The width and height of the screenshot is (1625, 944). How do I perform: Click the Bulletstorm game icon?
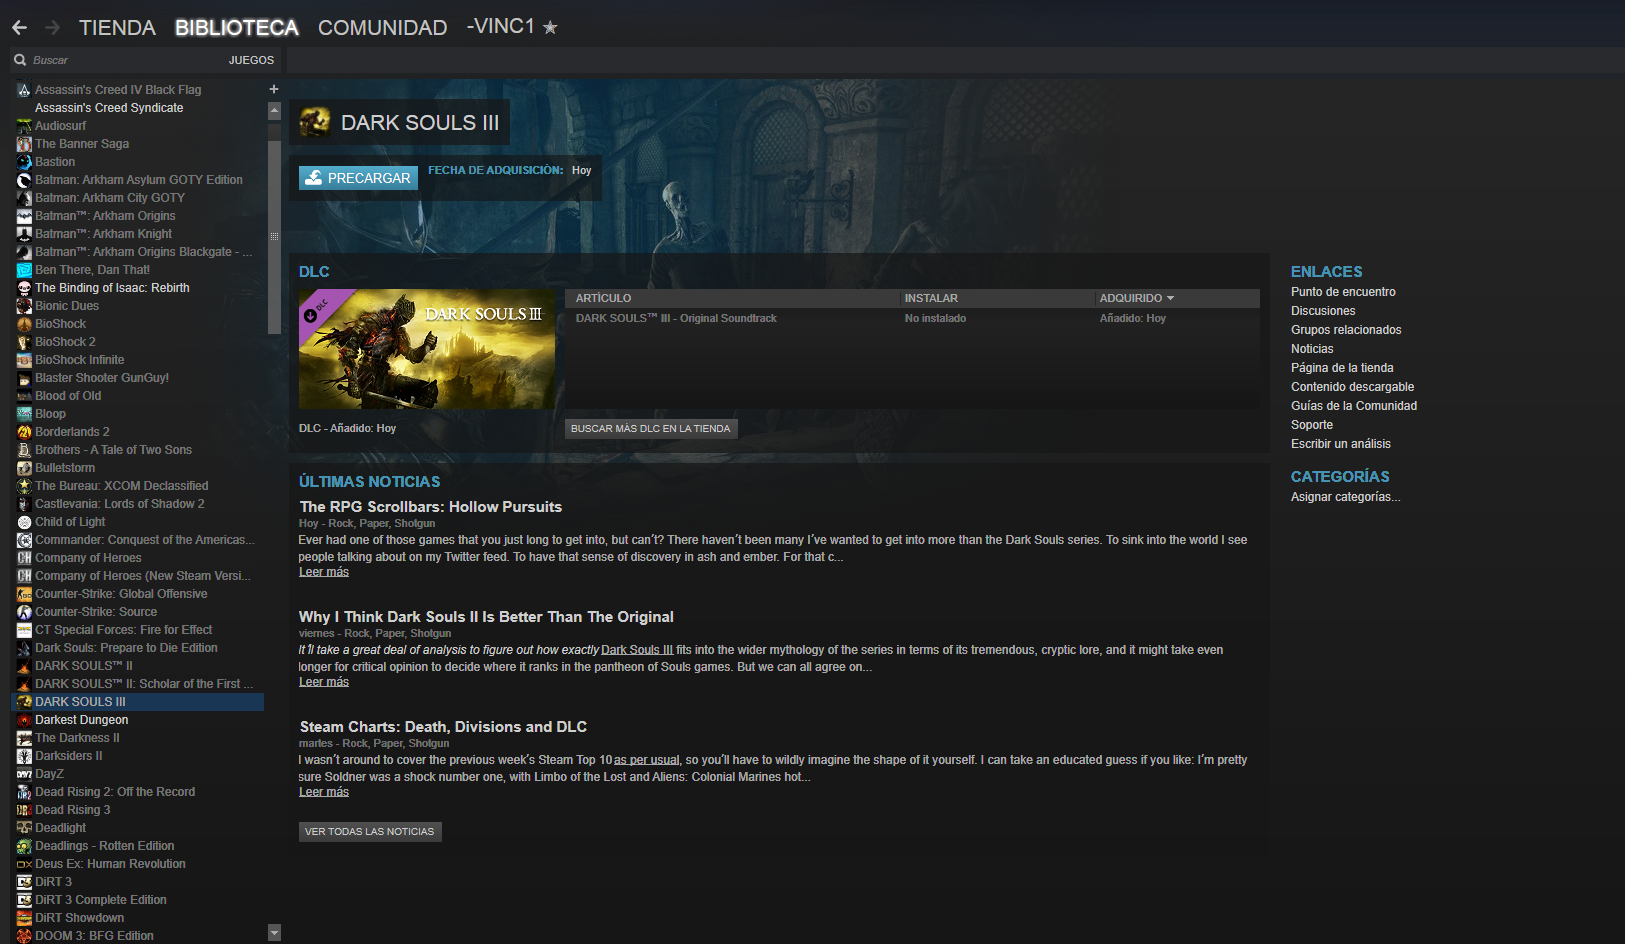24,468
